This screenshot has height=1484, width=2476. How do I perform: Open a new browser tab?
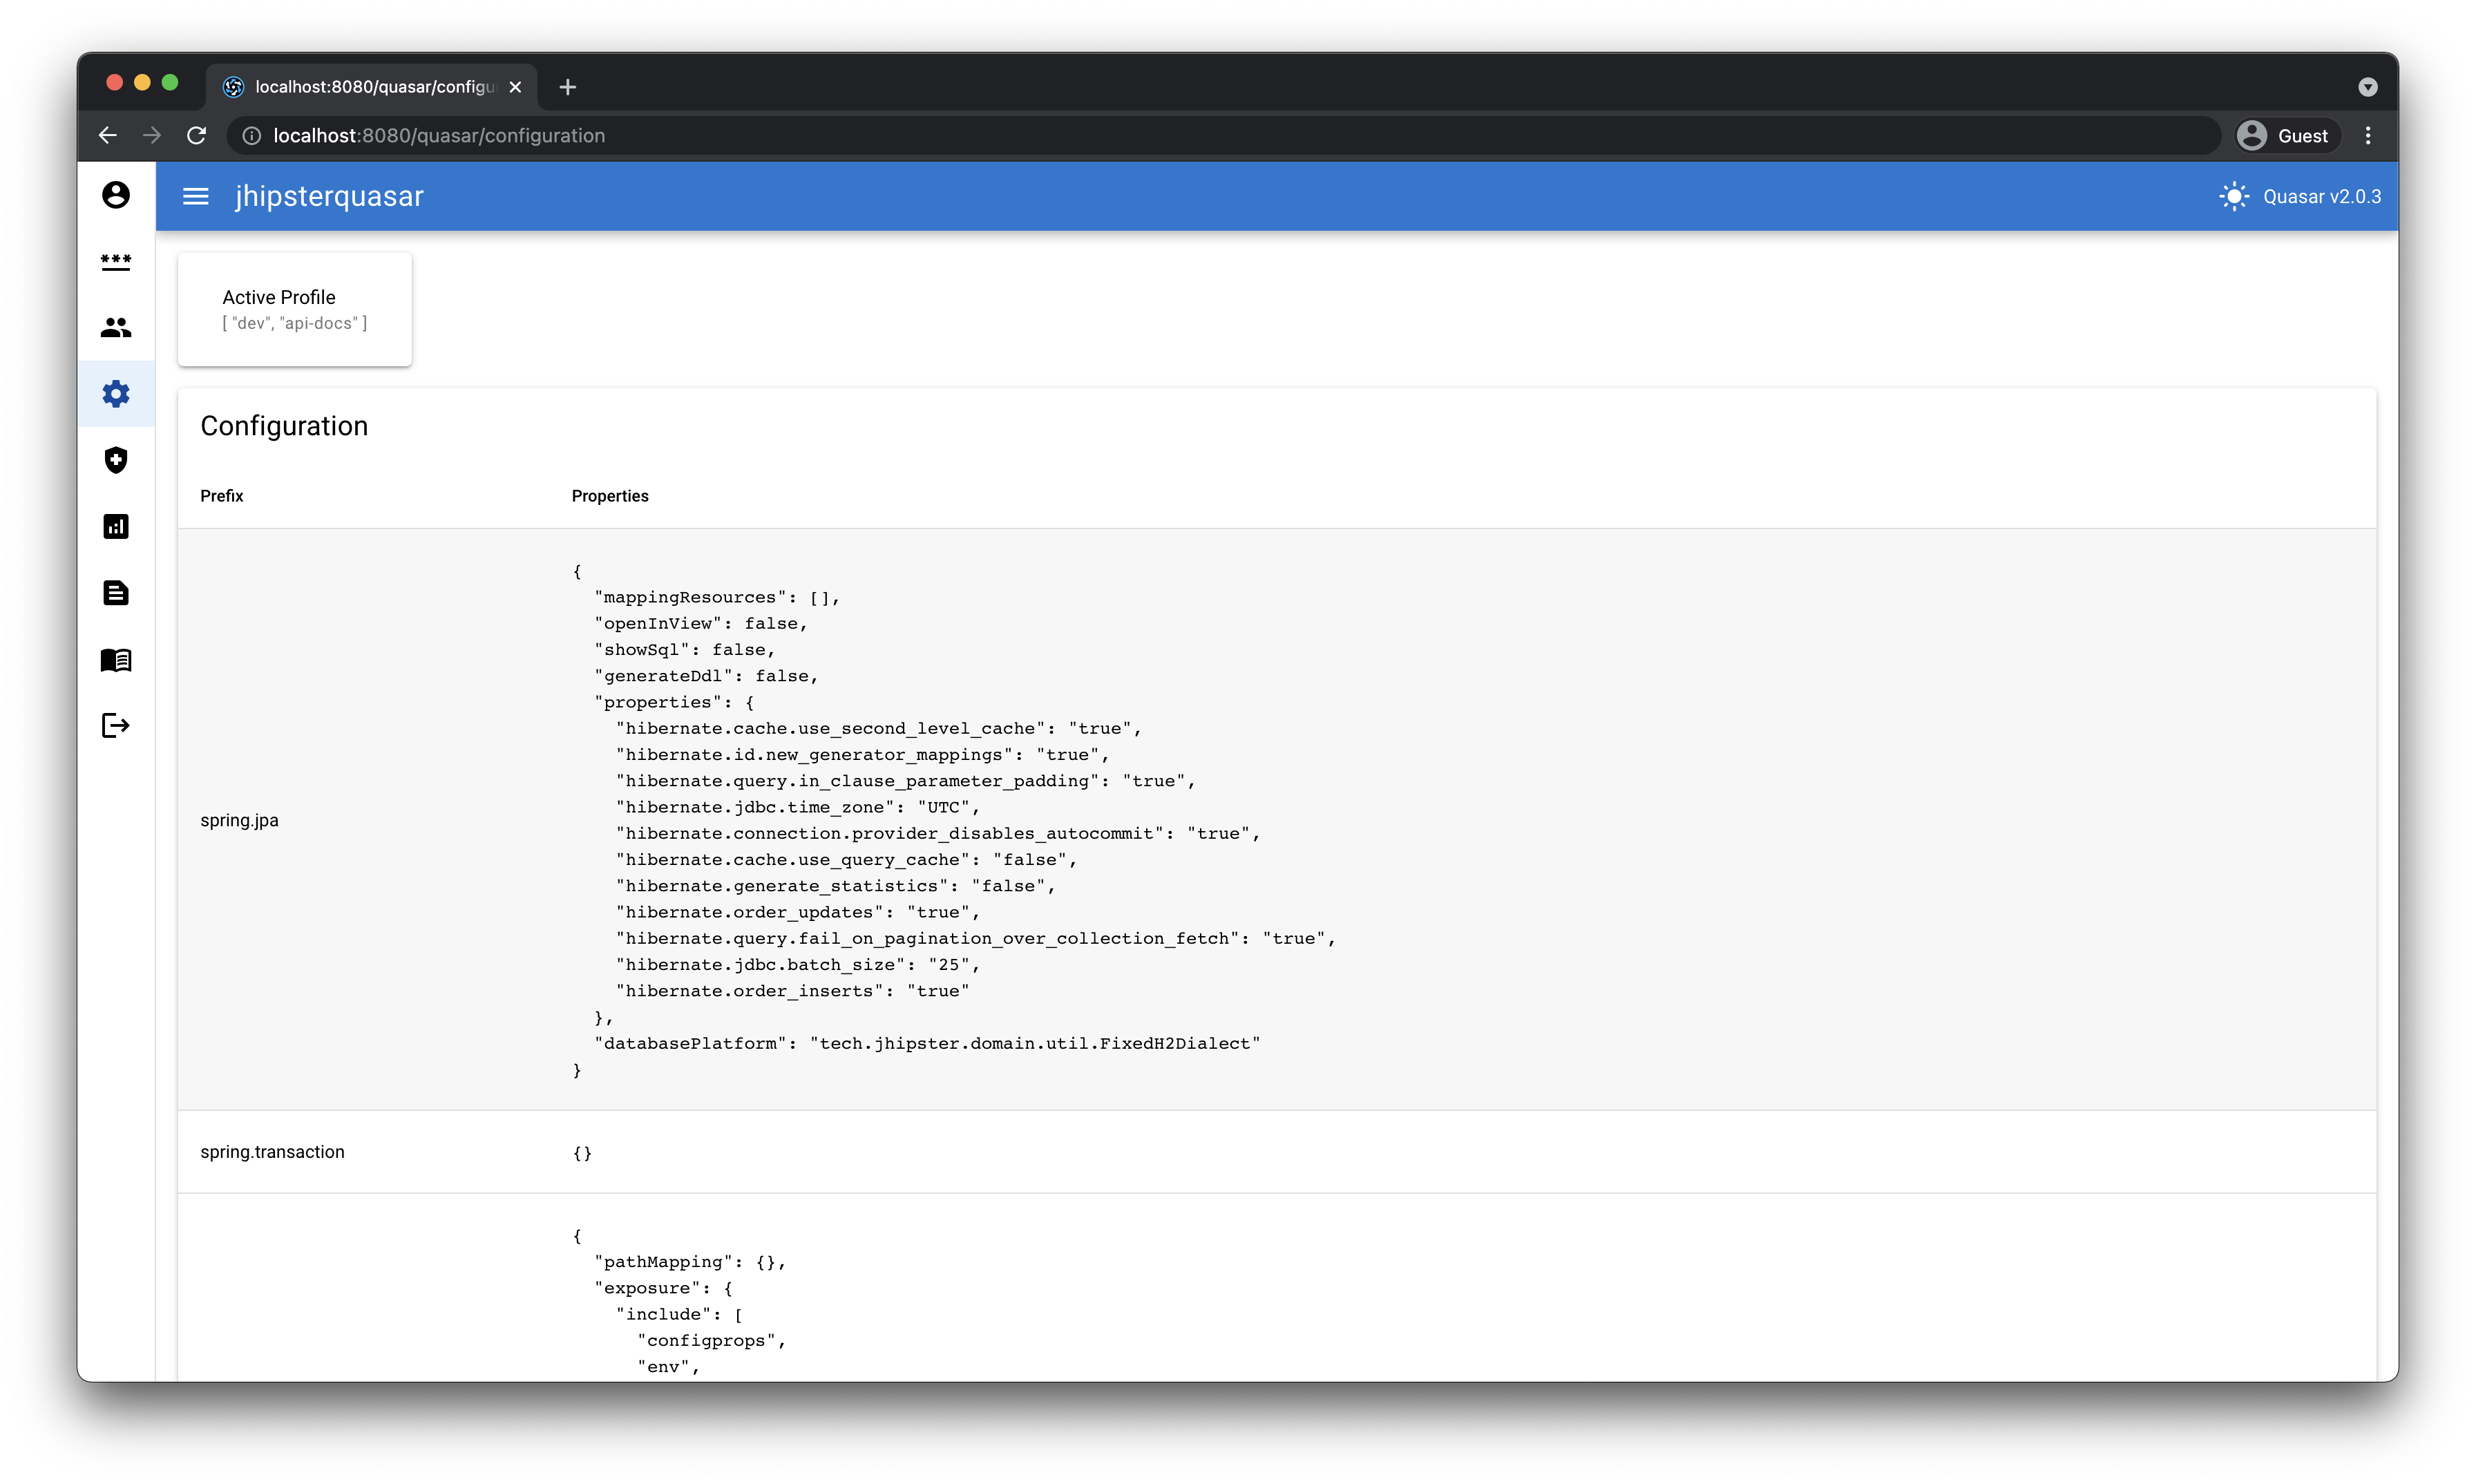tap(567, 87)
